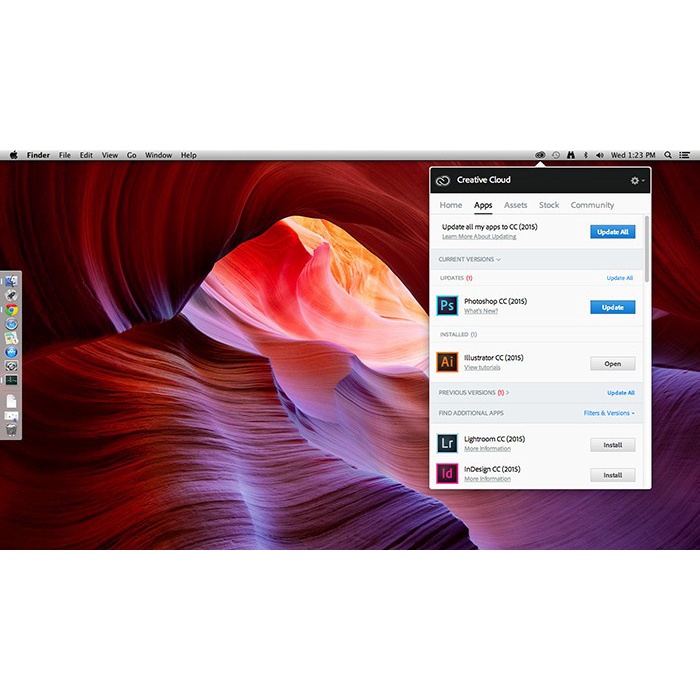Click the Creative Cloud logo in panel header
This screenshot has width=700, height=700.
point(442,180)
